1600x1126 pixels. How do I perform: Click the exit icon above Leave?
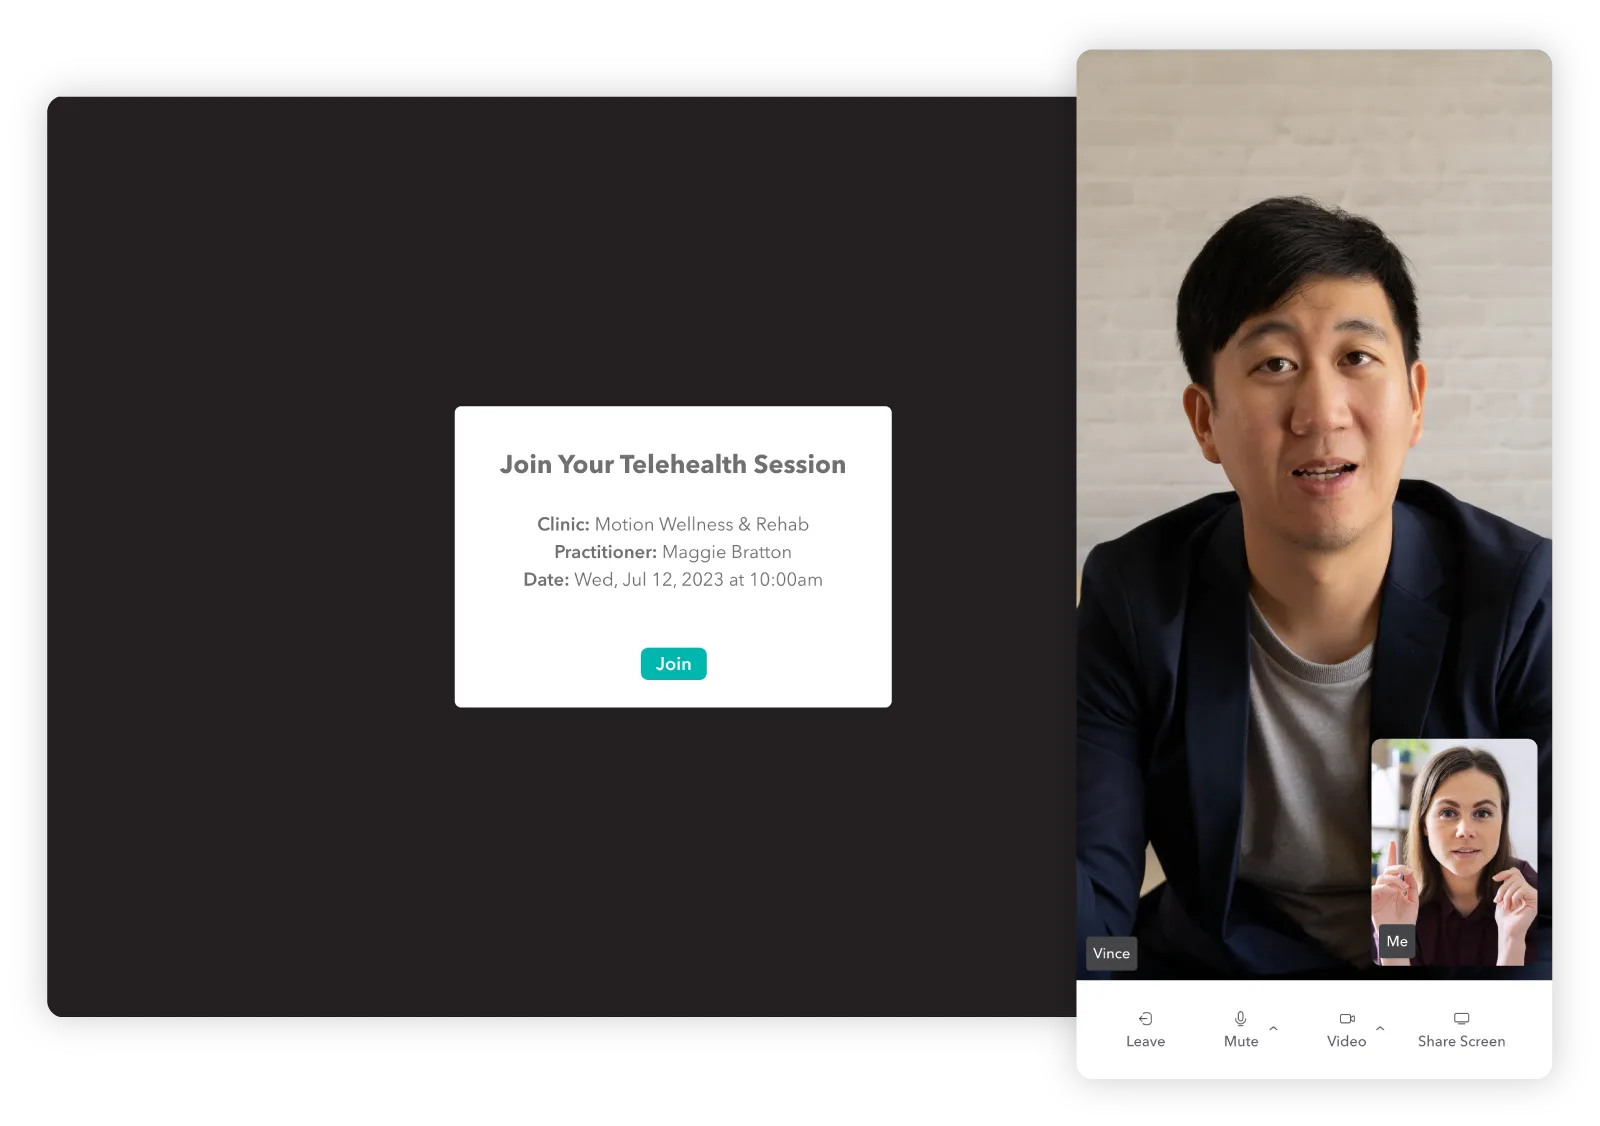coord(1145,1019)
